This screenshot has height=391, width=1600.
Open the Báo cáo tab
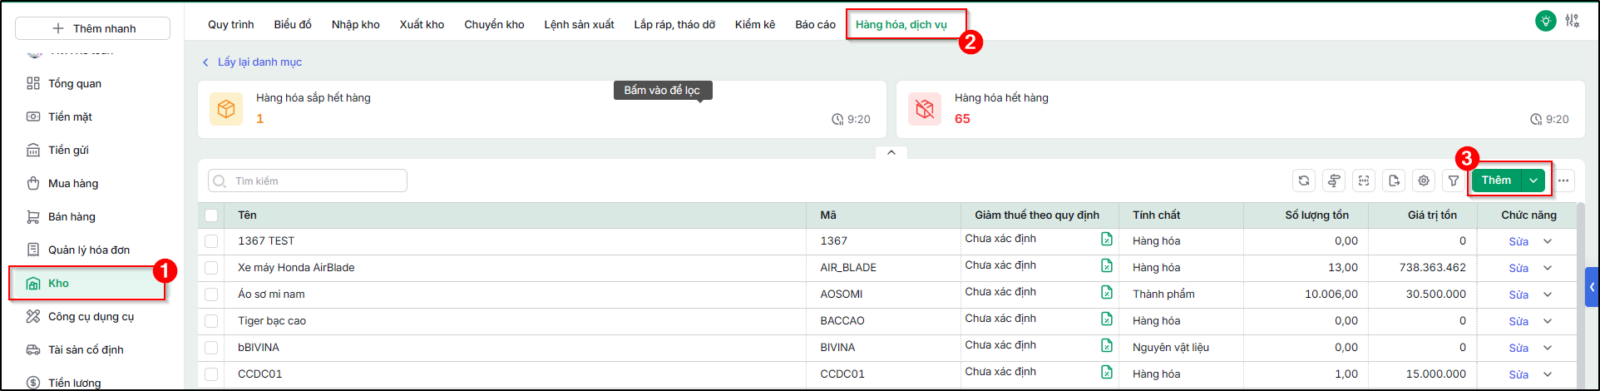pos(815,25)
